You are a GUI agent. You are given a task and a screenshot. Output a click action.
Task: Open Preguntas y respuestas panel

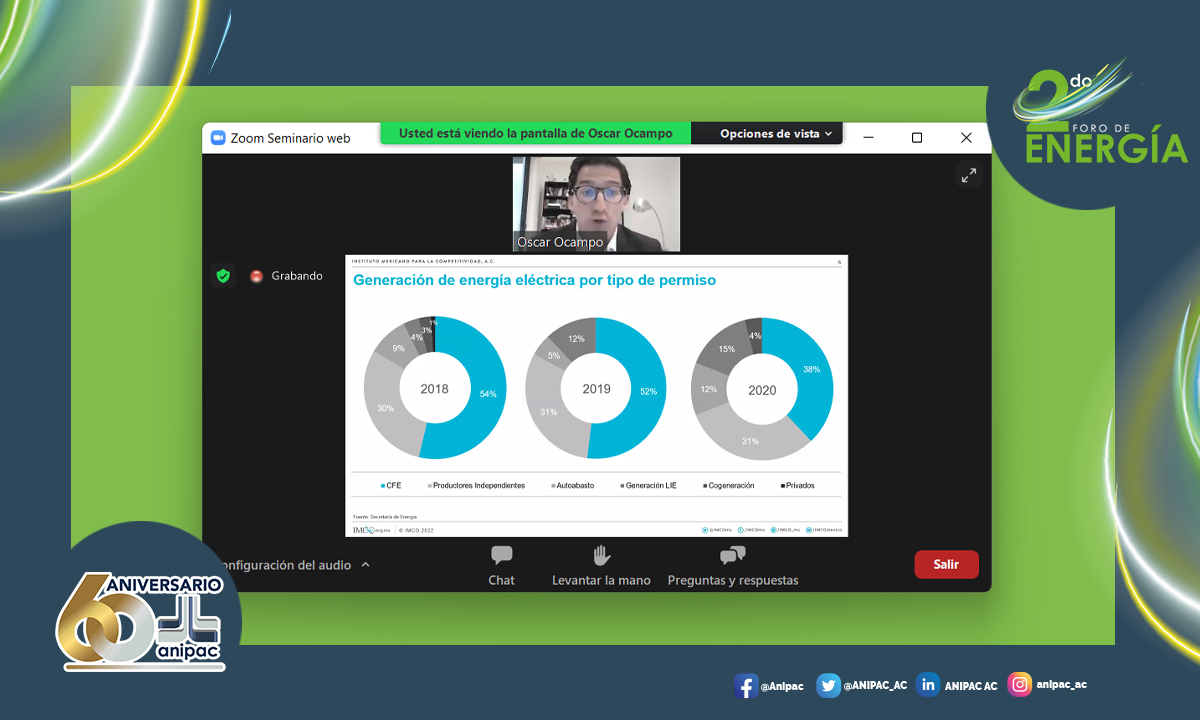point(733,566)
